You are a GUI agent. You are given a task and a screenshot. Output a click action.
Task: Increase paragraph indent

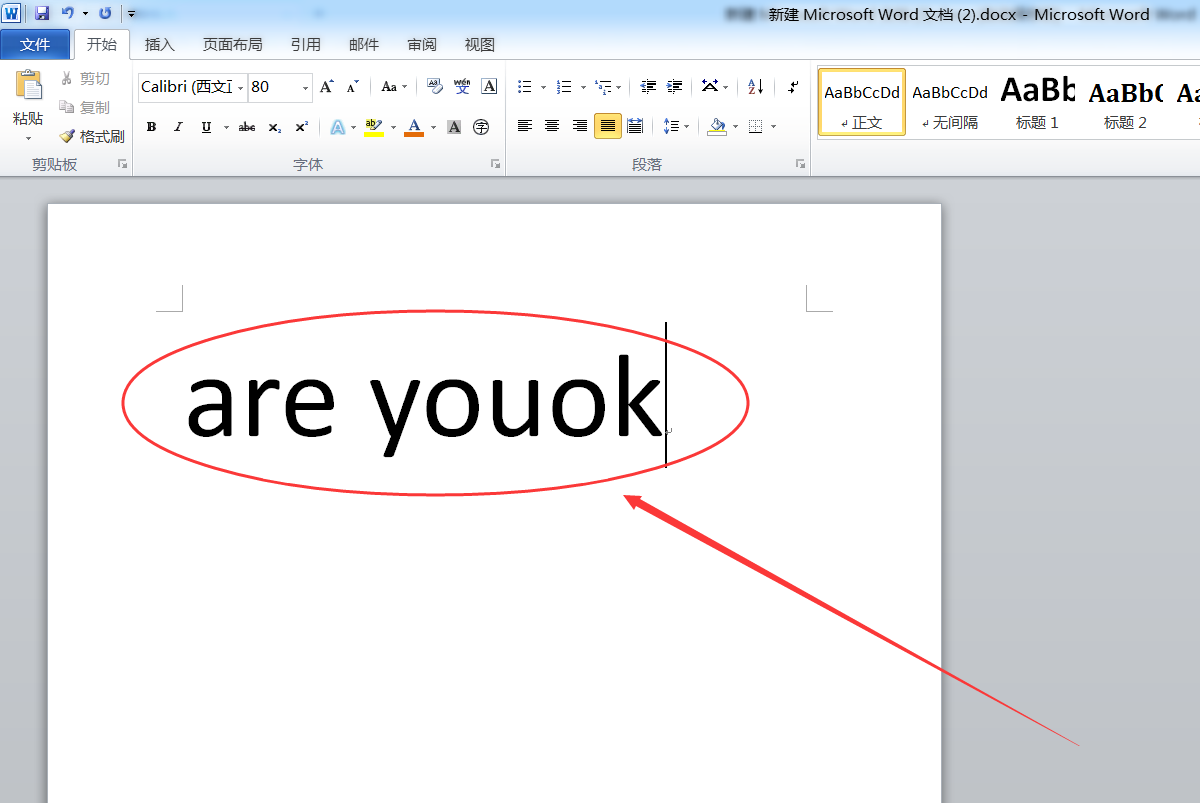(674, 87)
